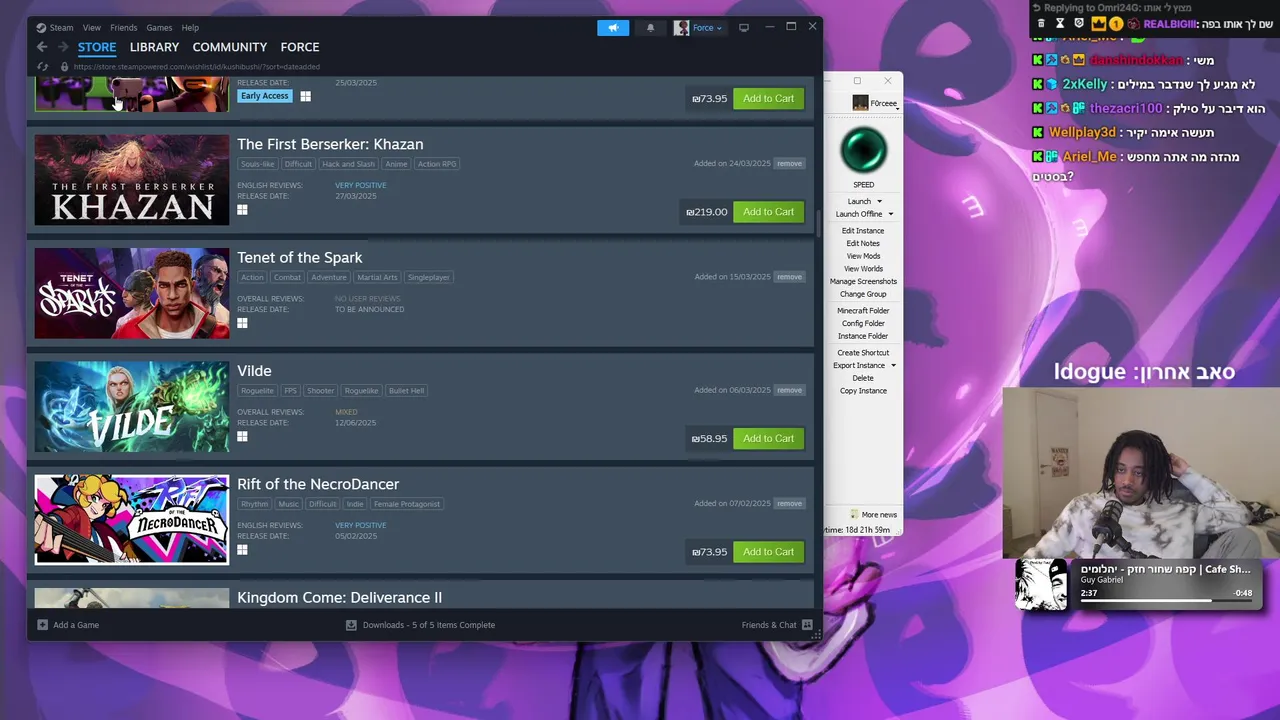The image size is (1280, 720).
Task: Open Kingdom Come: Deliverance II title
Action: tap(339, 597)
